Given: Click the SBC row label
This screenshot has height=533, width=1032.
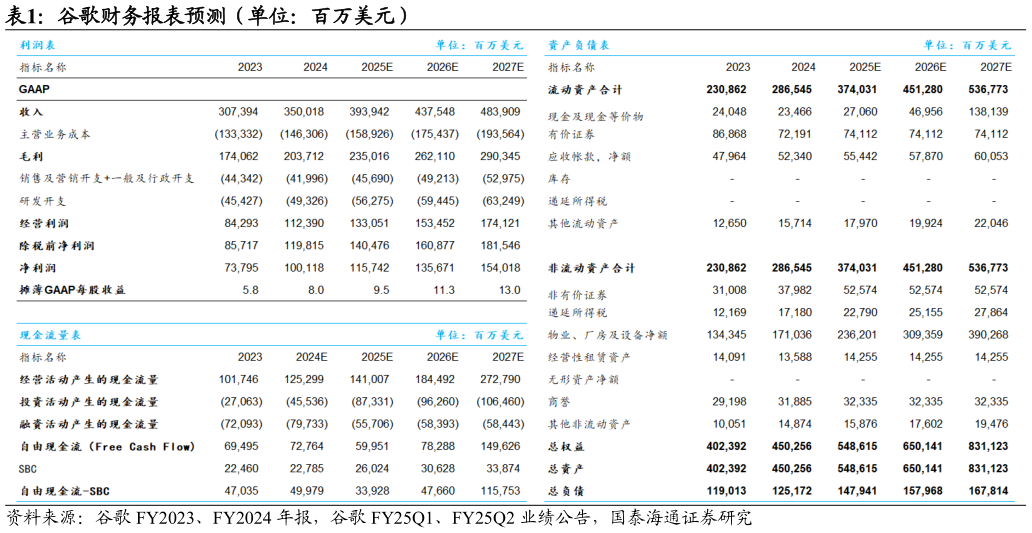Looking at the screenshot, I should (28, 469).
